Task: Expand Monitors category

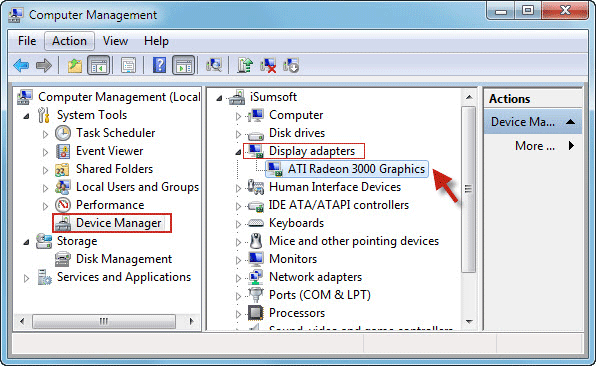Action: 238,260
